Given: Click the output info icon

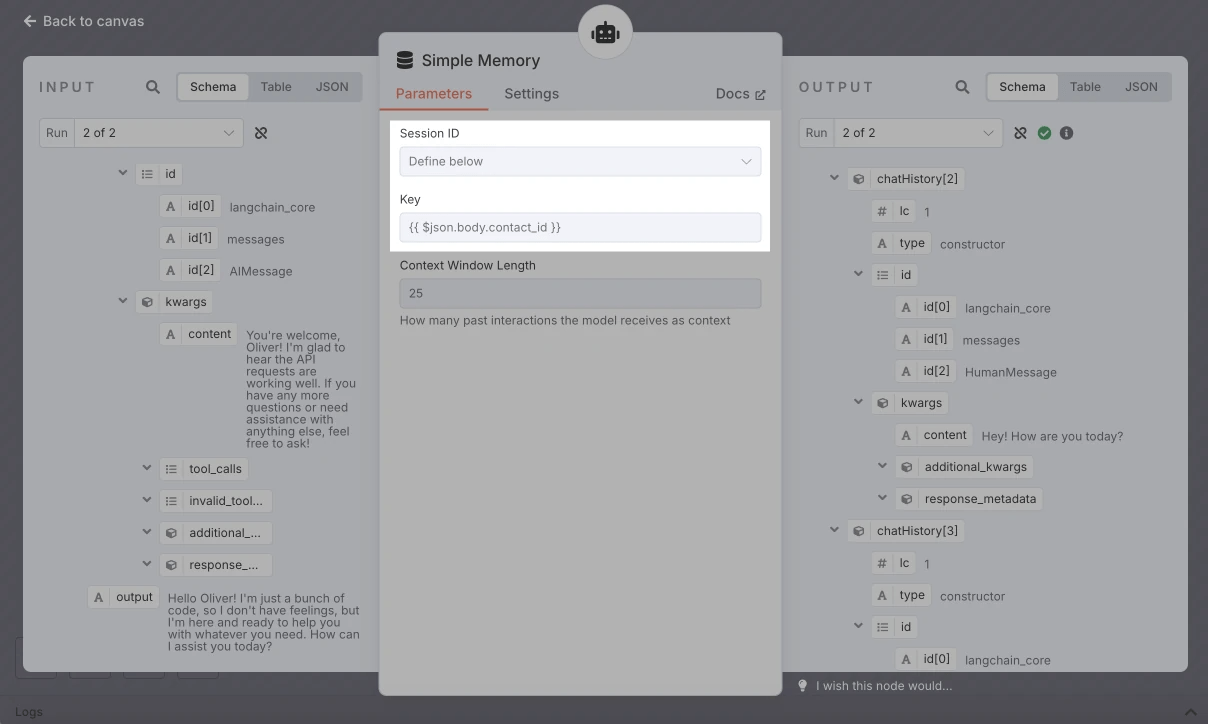Looking at the screenshot, I should tap(1066, 133).
